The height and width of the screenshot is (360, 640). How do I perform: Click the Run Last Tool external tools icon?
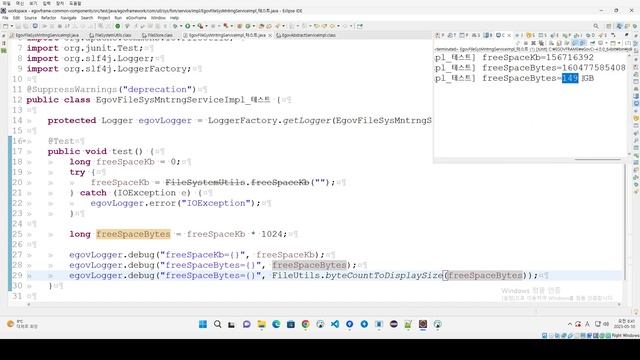[200, 26]
